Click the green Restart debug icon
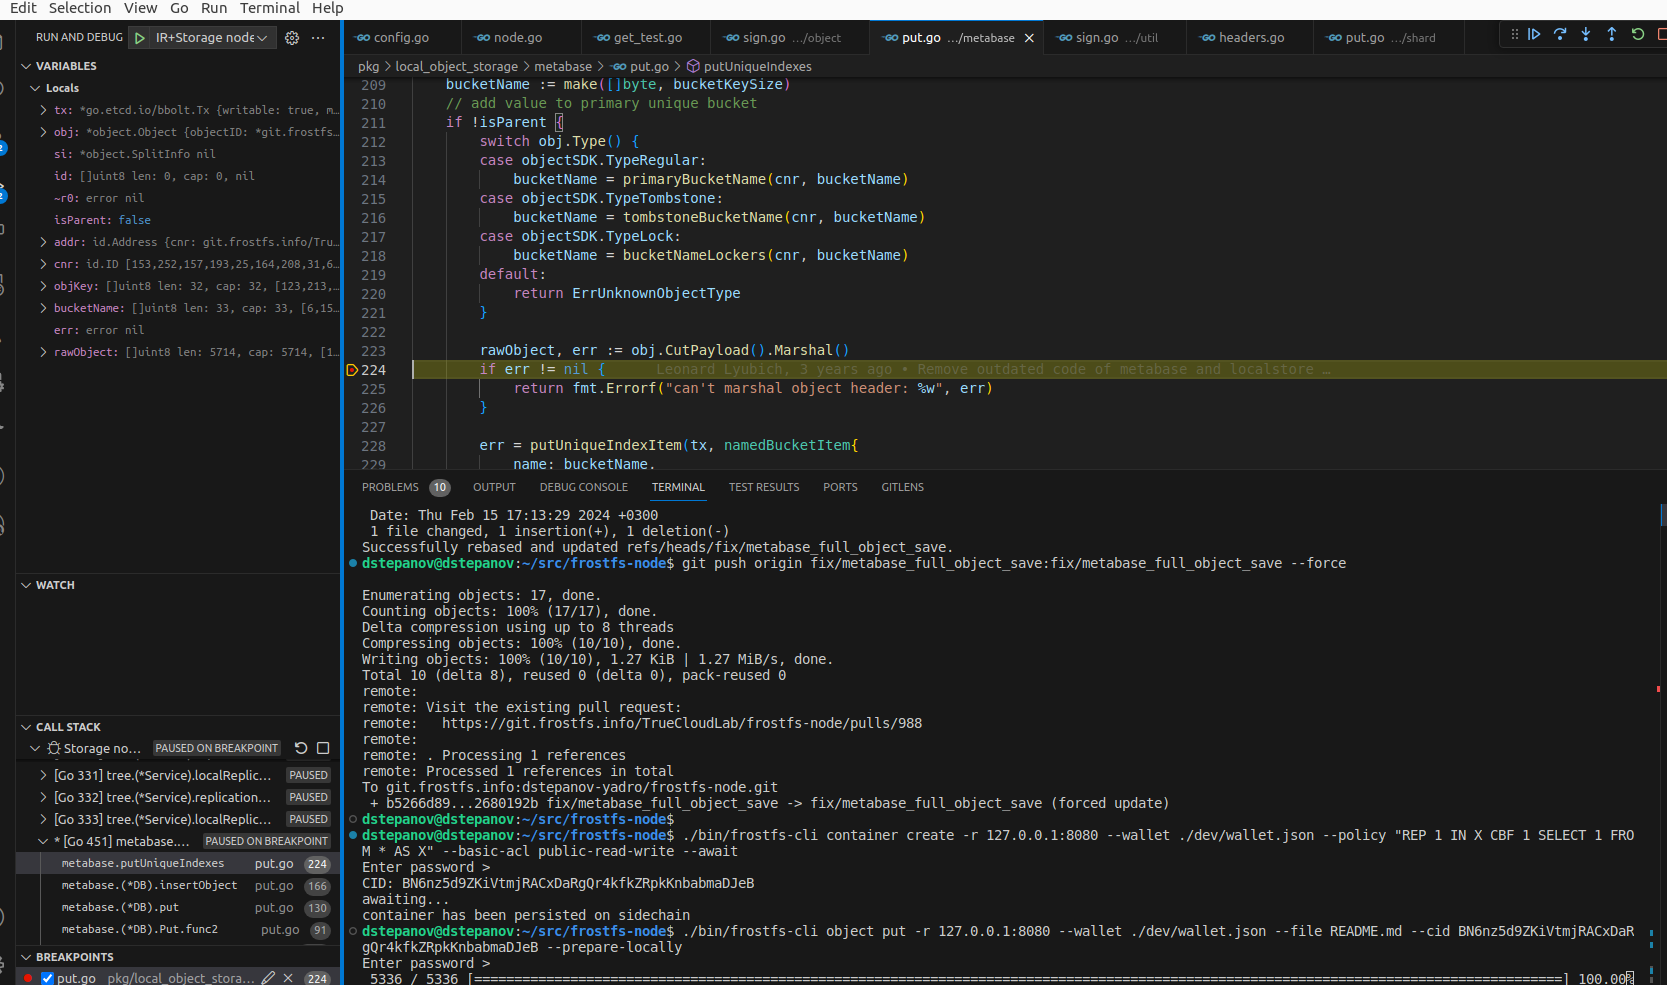Image resolution: width=1667 pixels, height=985 pixels. [1638, 34]
